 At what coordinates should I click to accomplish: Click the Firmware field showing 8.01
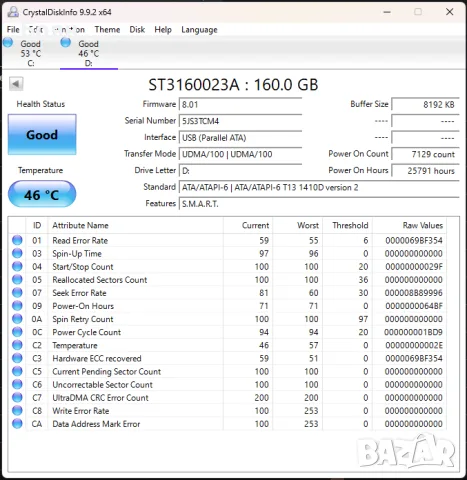point(240,105)
